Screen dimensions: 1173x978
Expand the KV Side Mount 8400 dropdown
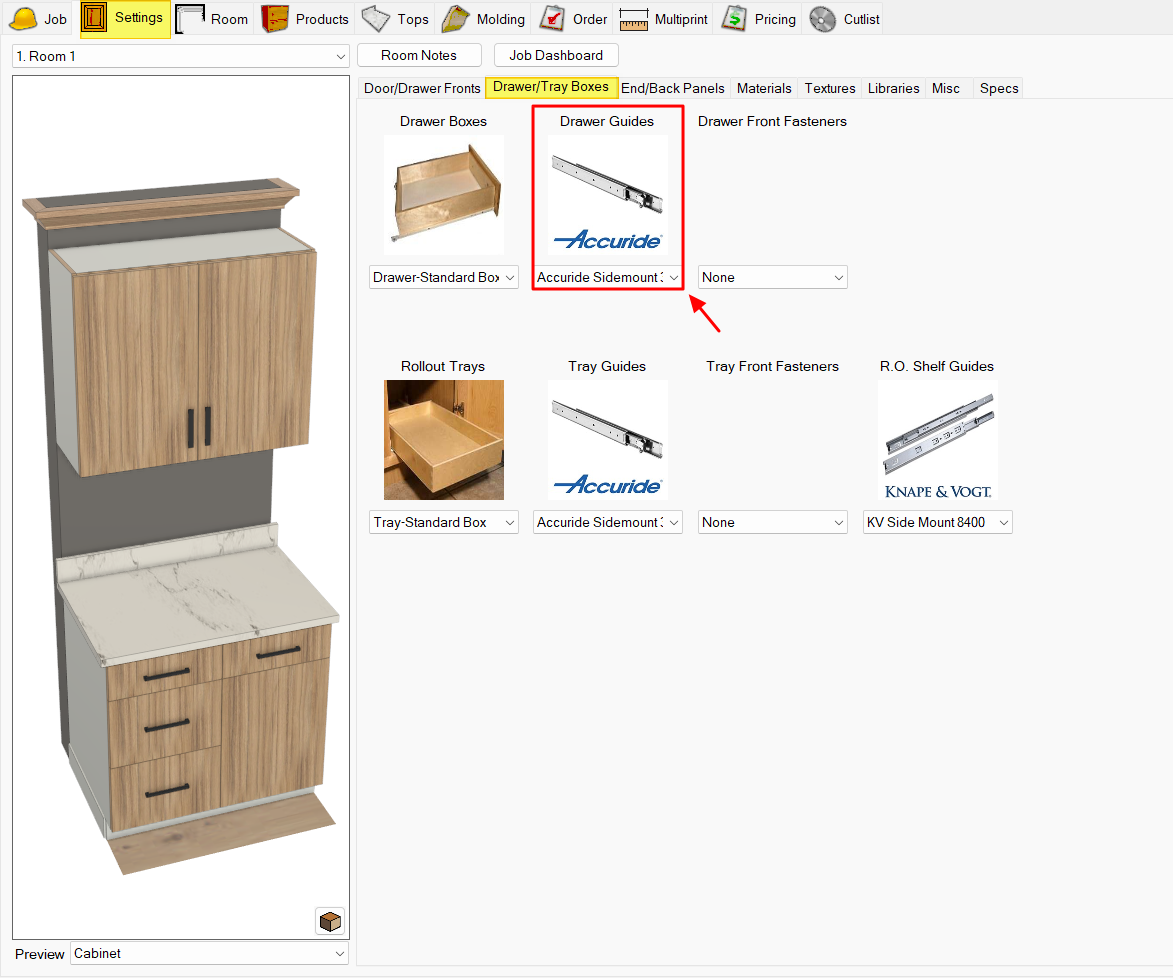937,522
